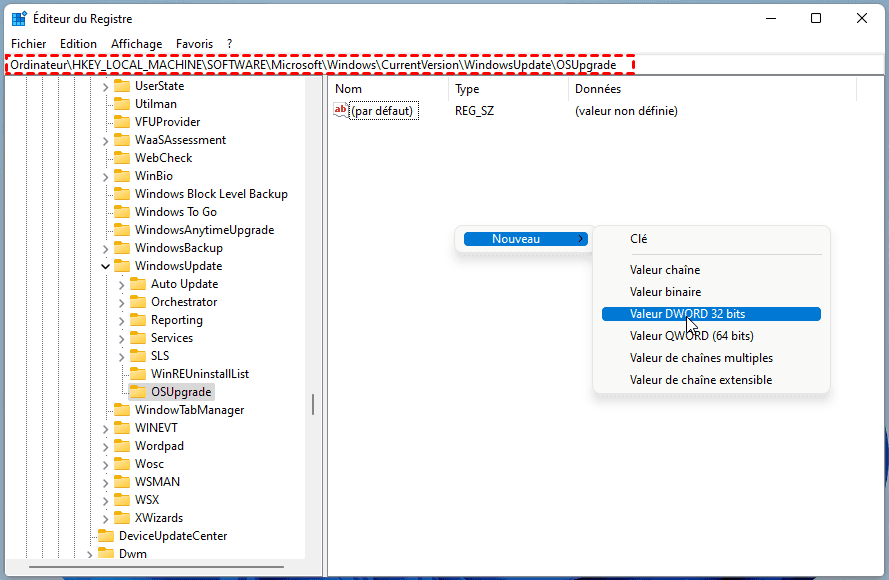The image size is (889, 580).
Task: Open the Fichier menu
Action: (28, 44)
